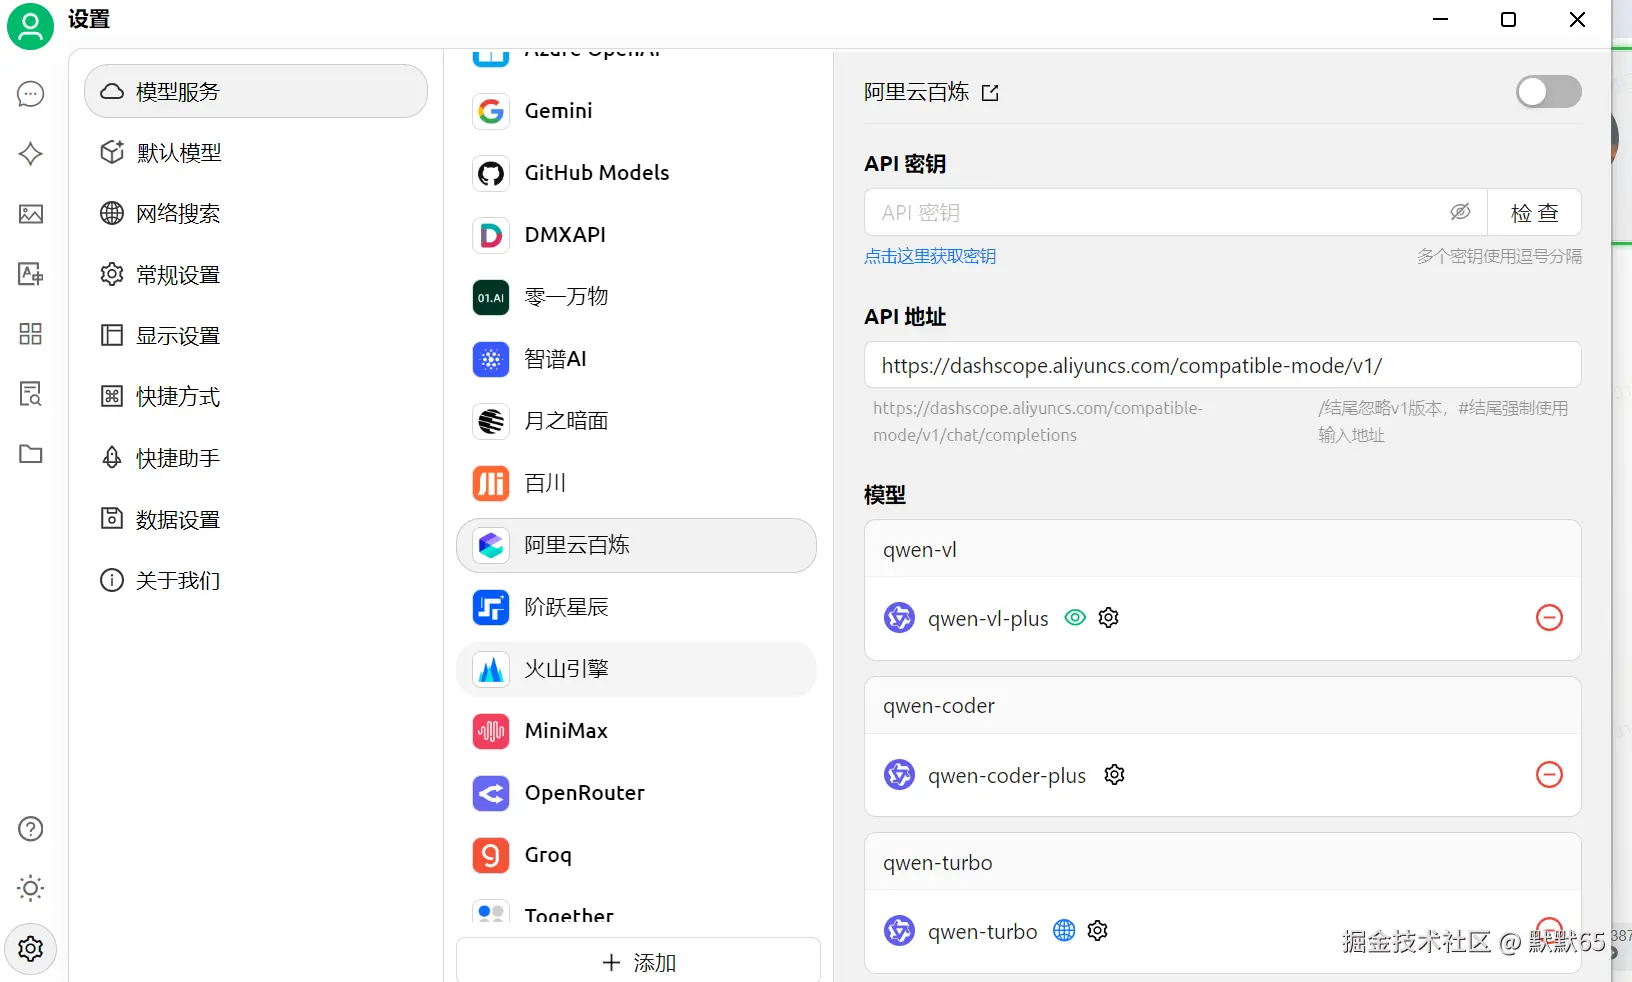The width and height of the screenshot is (1632, 982).
Task: Collapse the qwen-turbo model group
Action: [x=1222, y=863]
